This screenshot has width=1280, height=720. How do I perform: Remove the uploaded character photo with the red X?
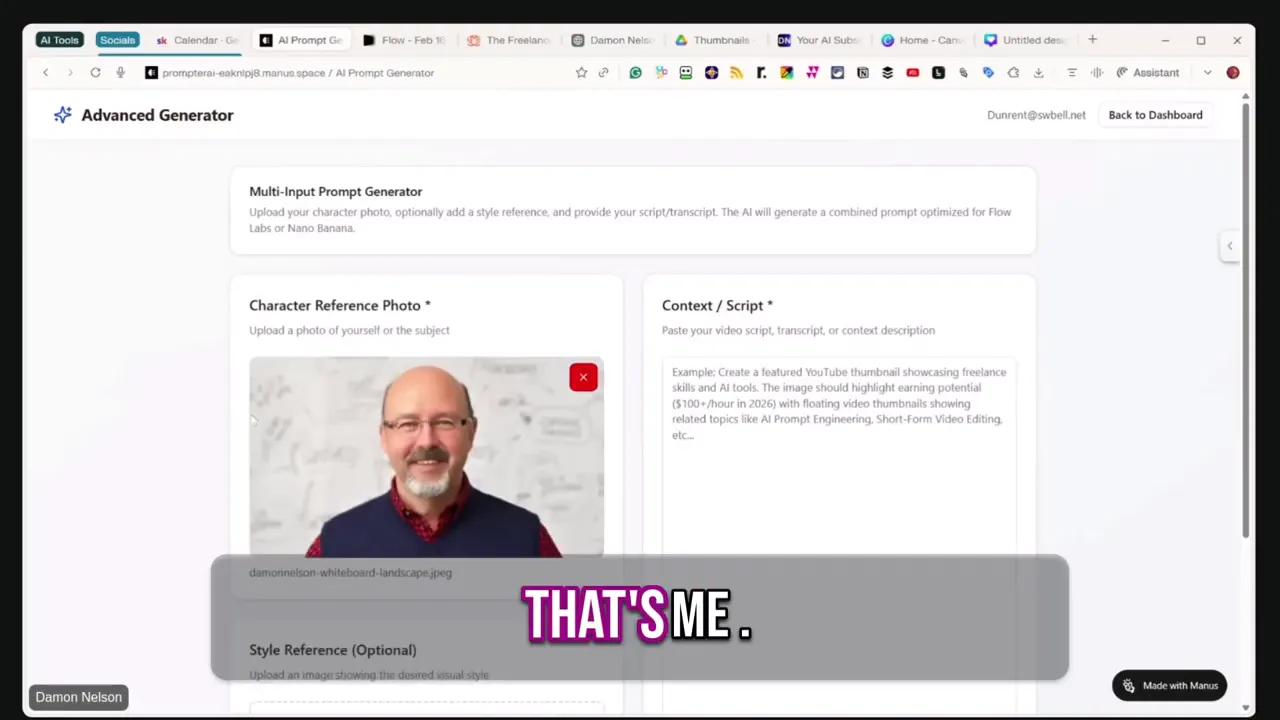(583, 377)
